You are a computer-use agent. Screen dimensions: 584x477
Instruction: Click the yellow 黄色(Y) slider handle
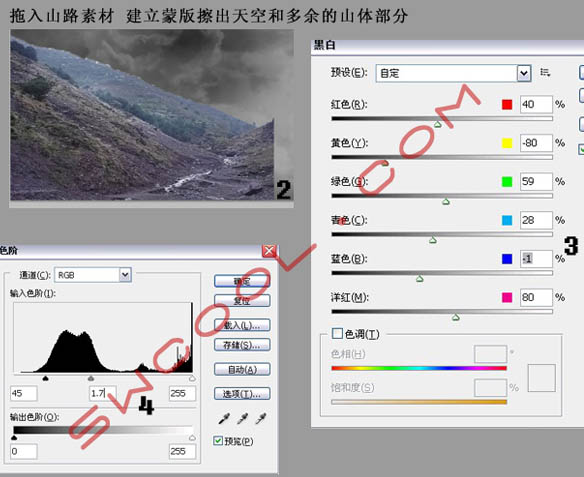[x=385, y=163]
